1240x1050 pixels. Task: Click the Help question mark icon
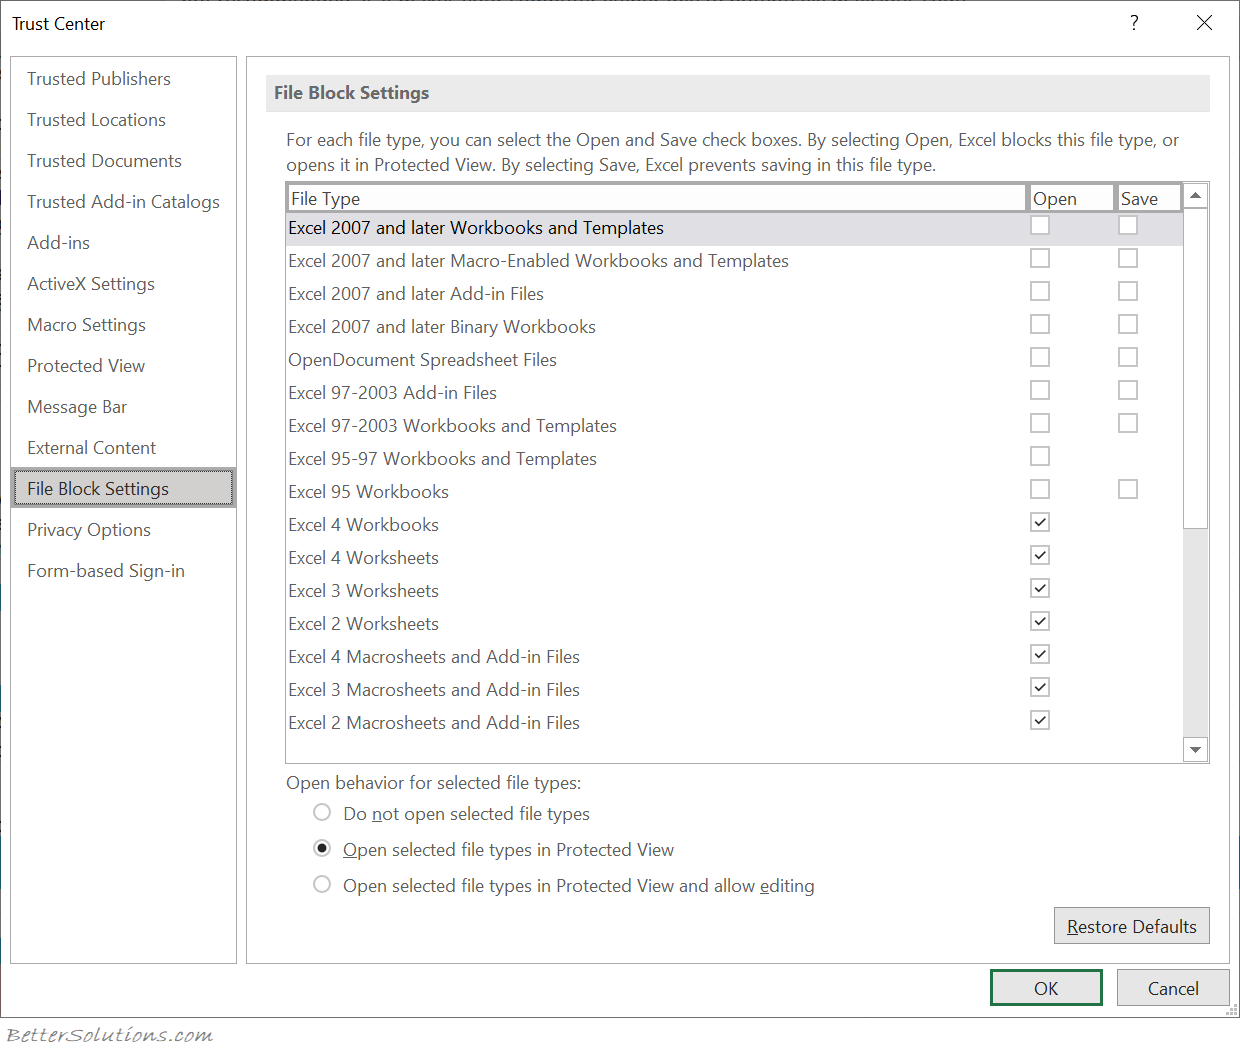(x=1134, y=23)
